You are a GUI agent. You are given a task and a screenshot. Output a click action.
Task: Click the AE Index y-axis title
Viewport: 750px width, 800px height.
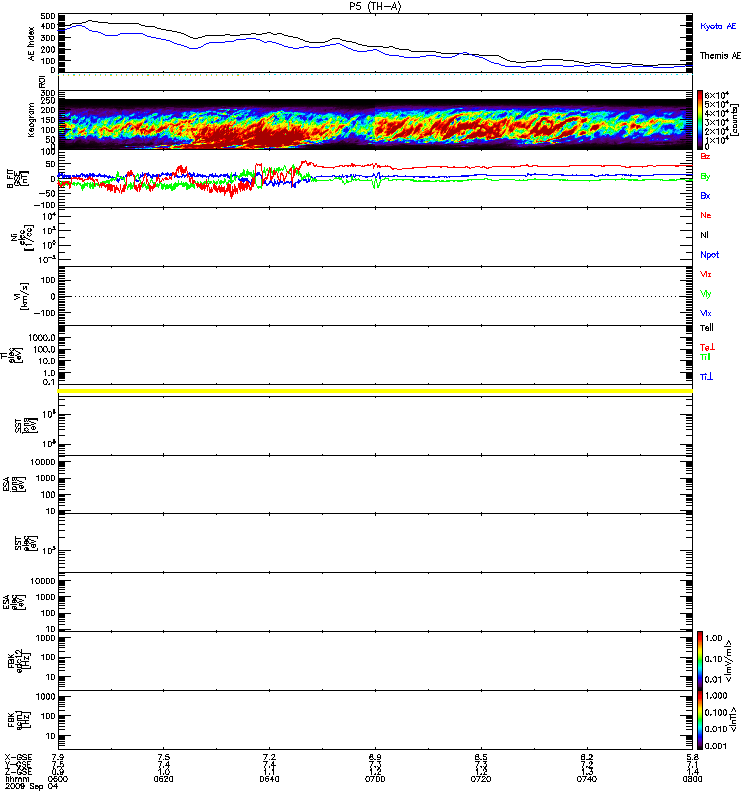[31, 44]
